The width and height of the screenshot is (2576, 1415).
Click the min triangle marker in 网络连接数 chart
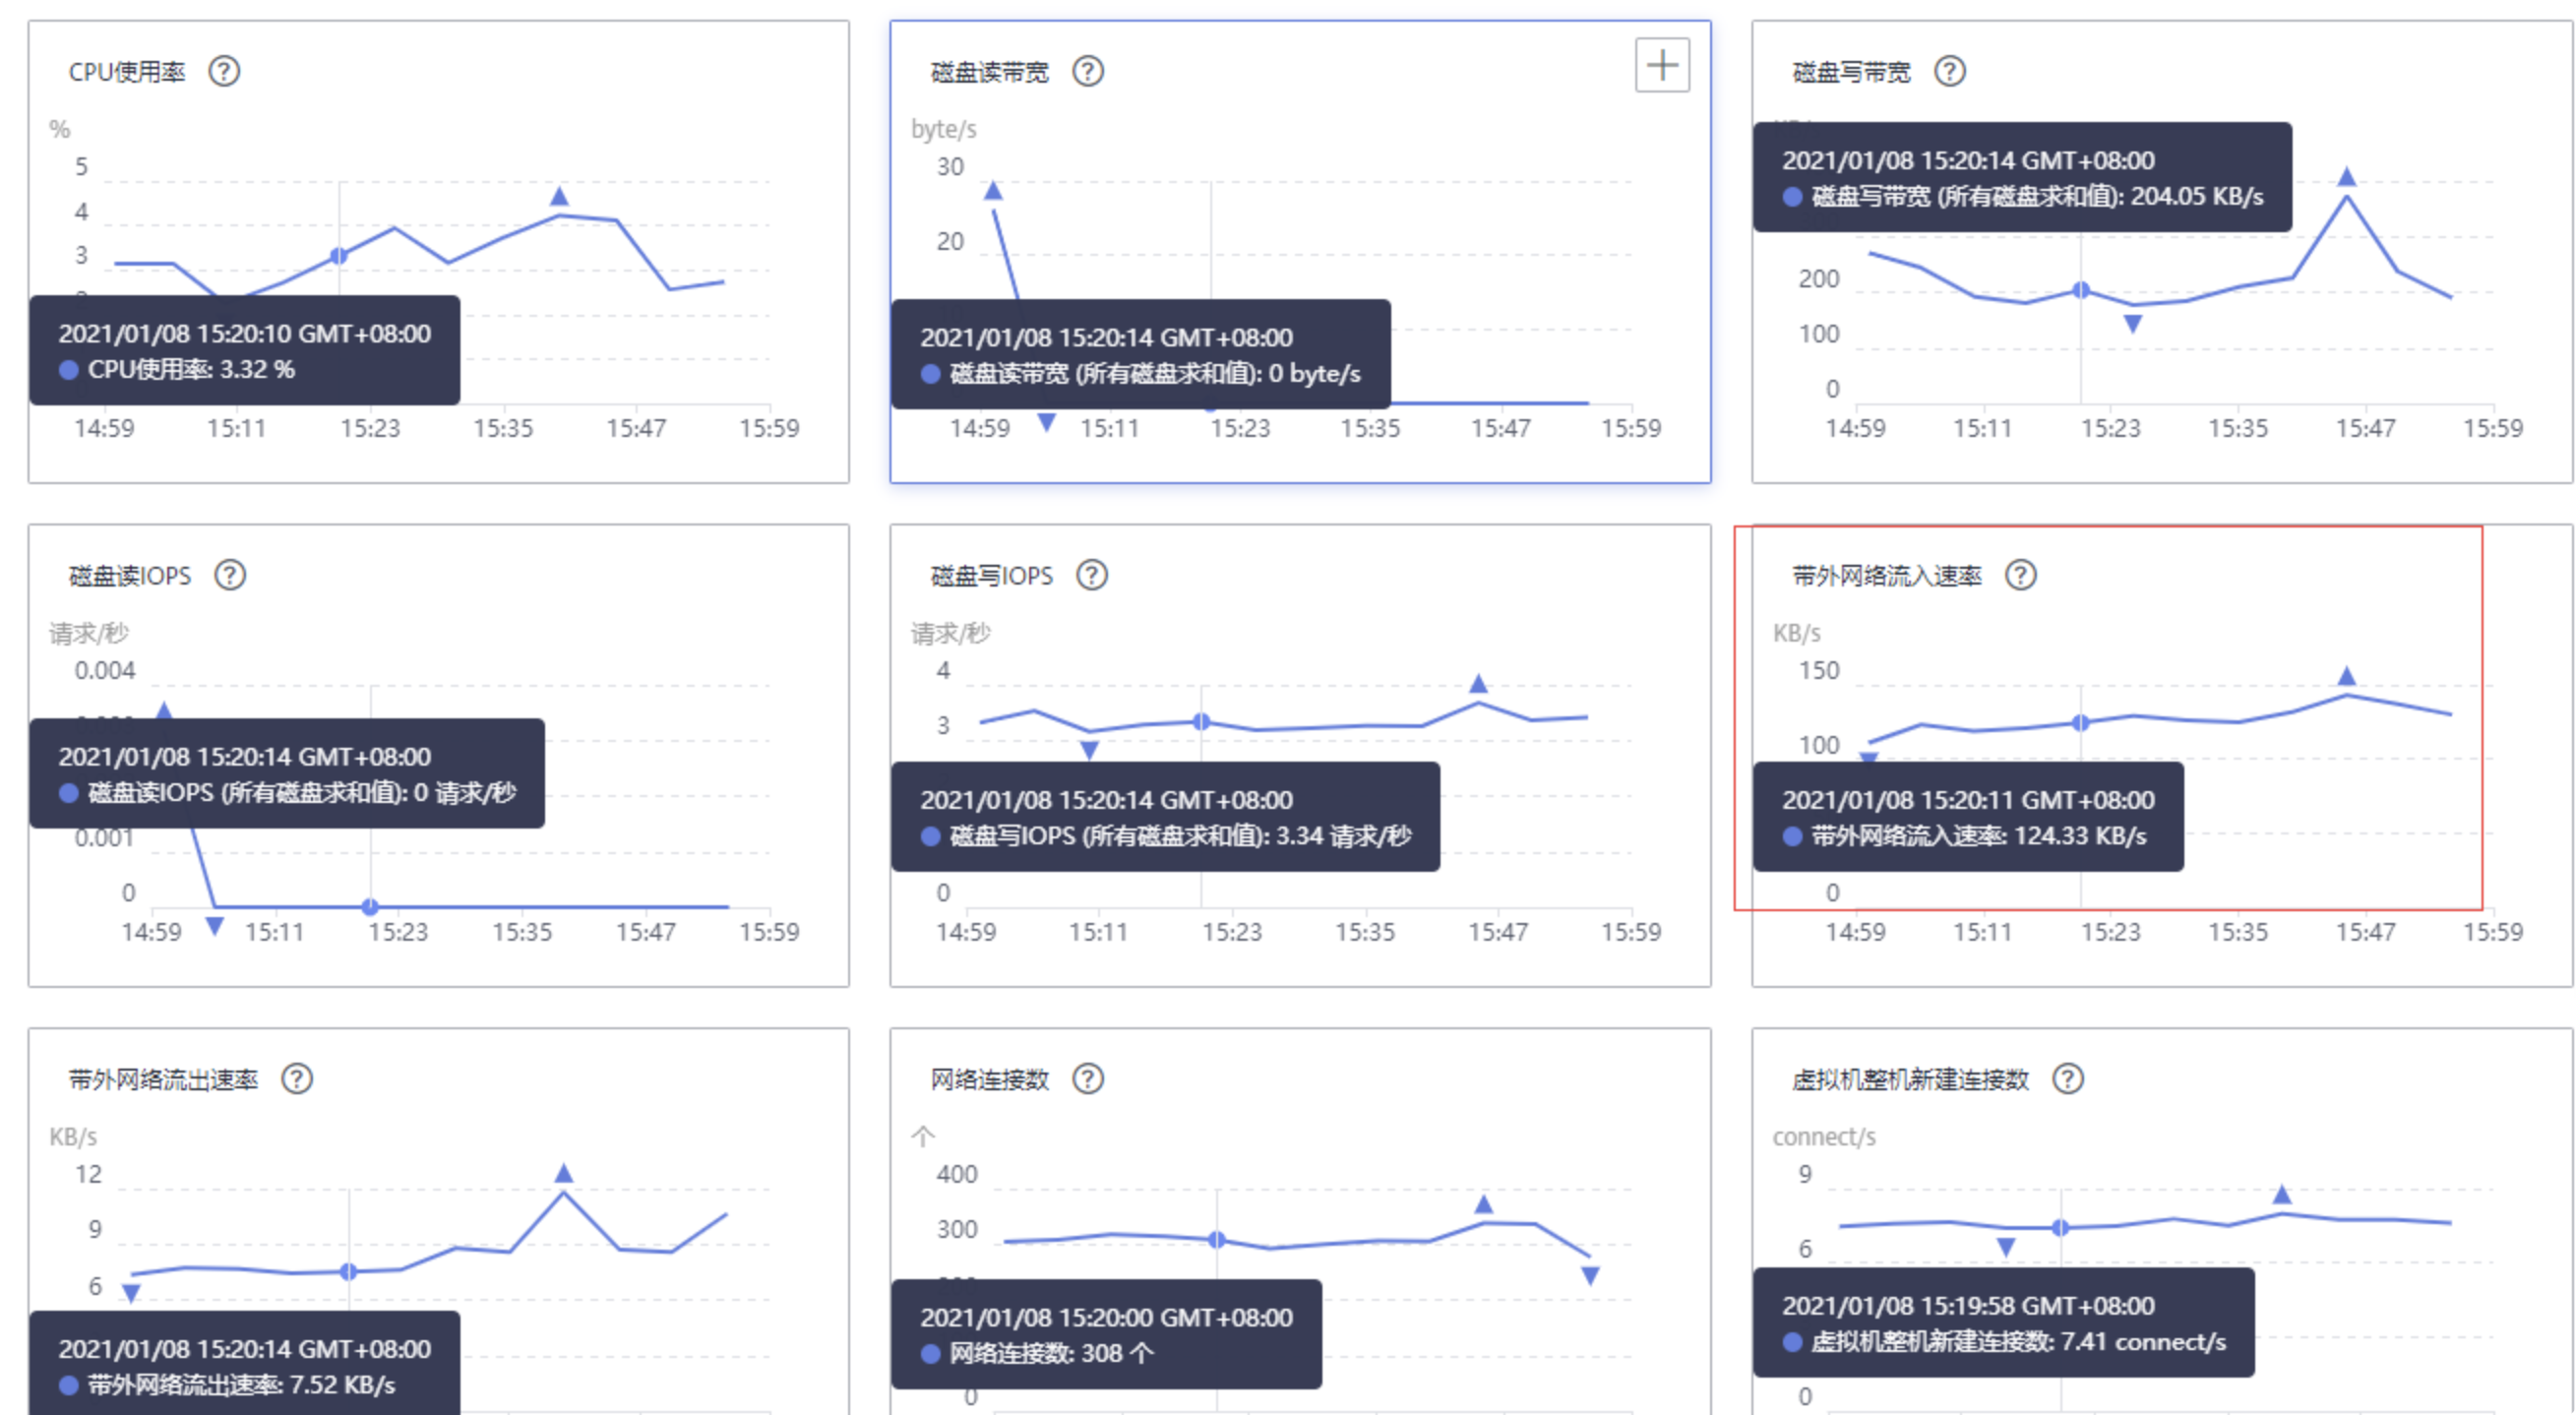pyautogui.click(x=1590, y=1276)
